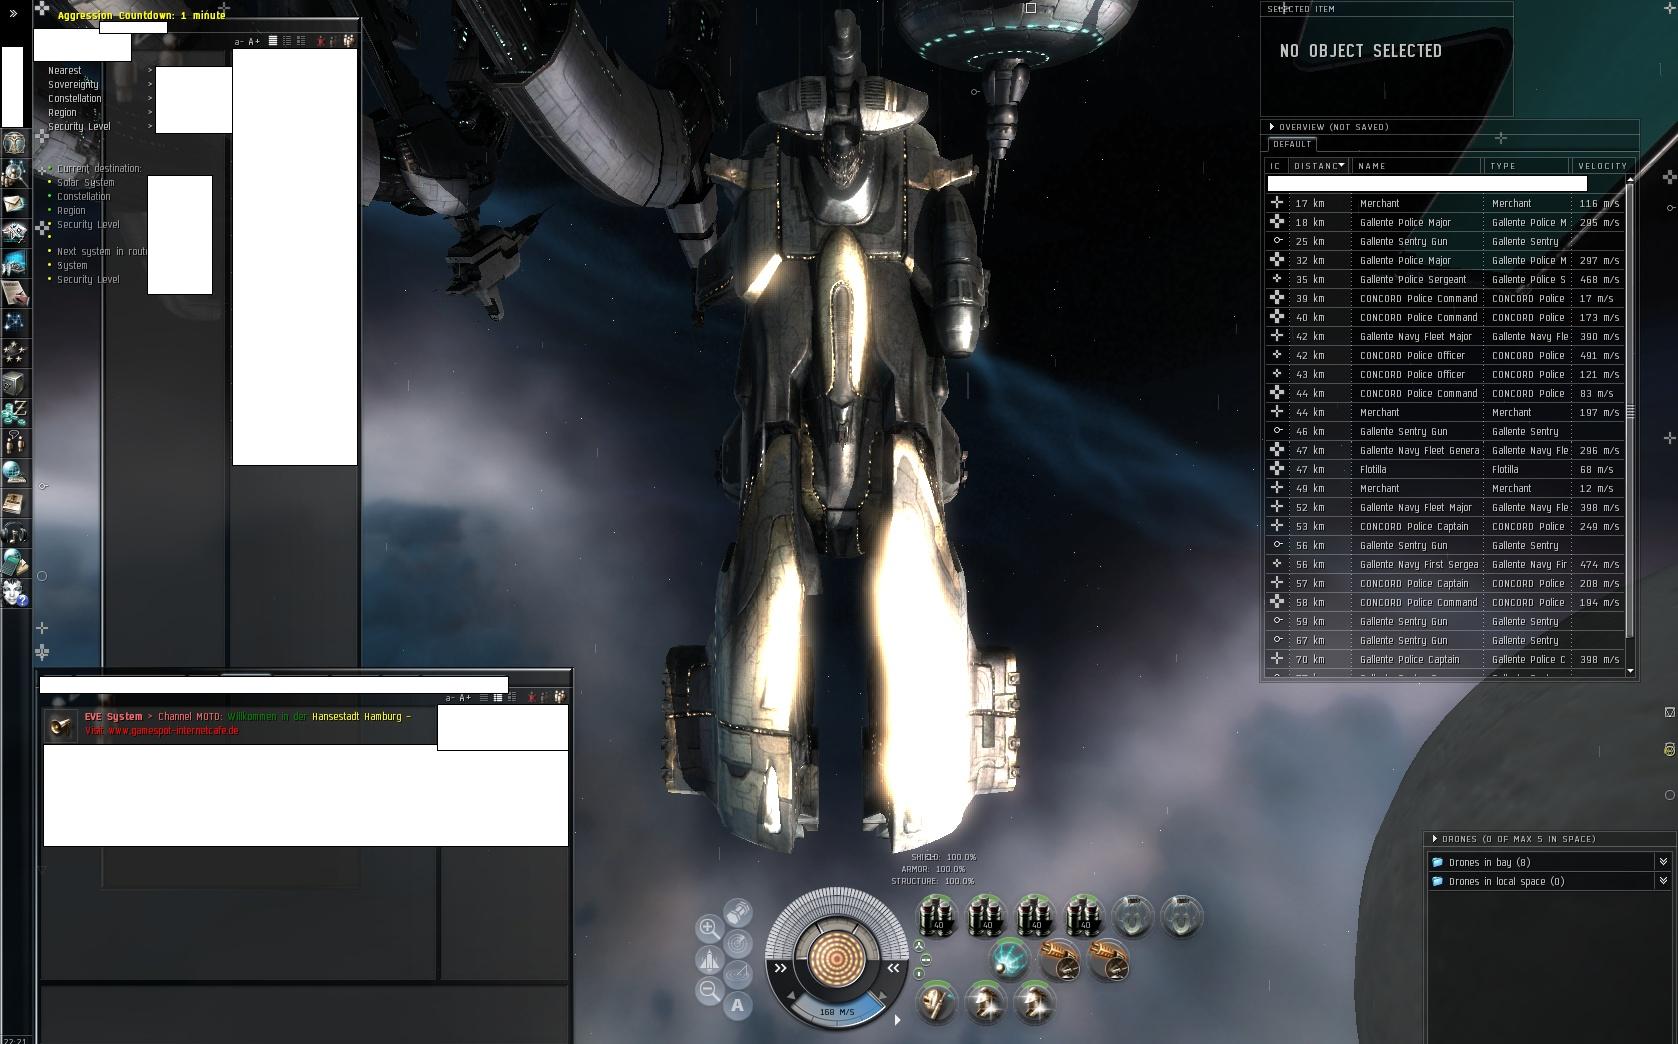Click the zoom in magnifier on HUD
Screen dimensions: 1678x1044
[709, 928]
